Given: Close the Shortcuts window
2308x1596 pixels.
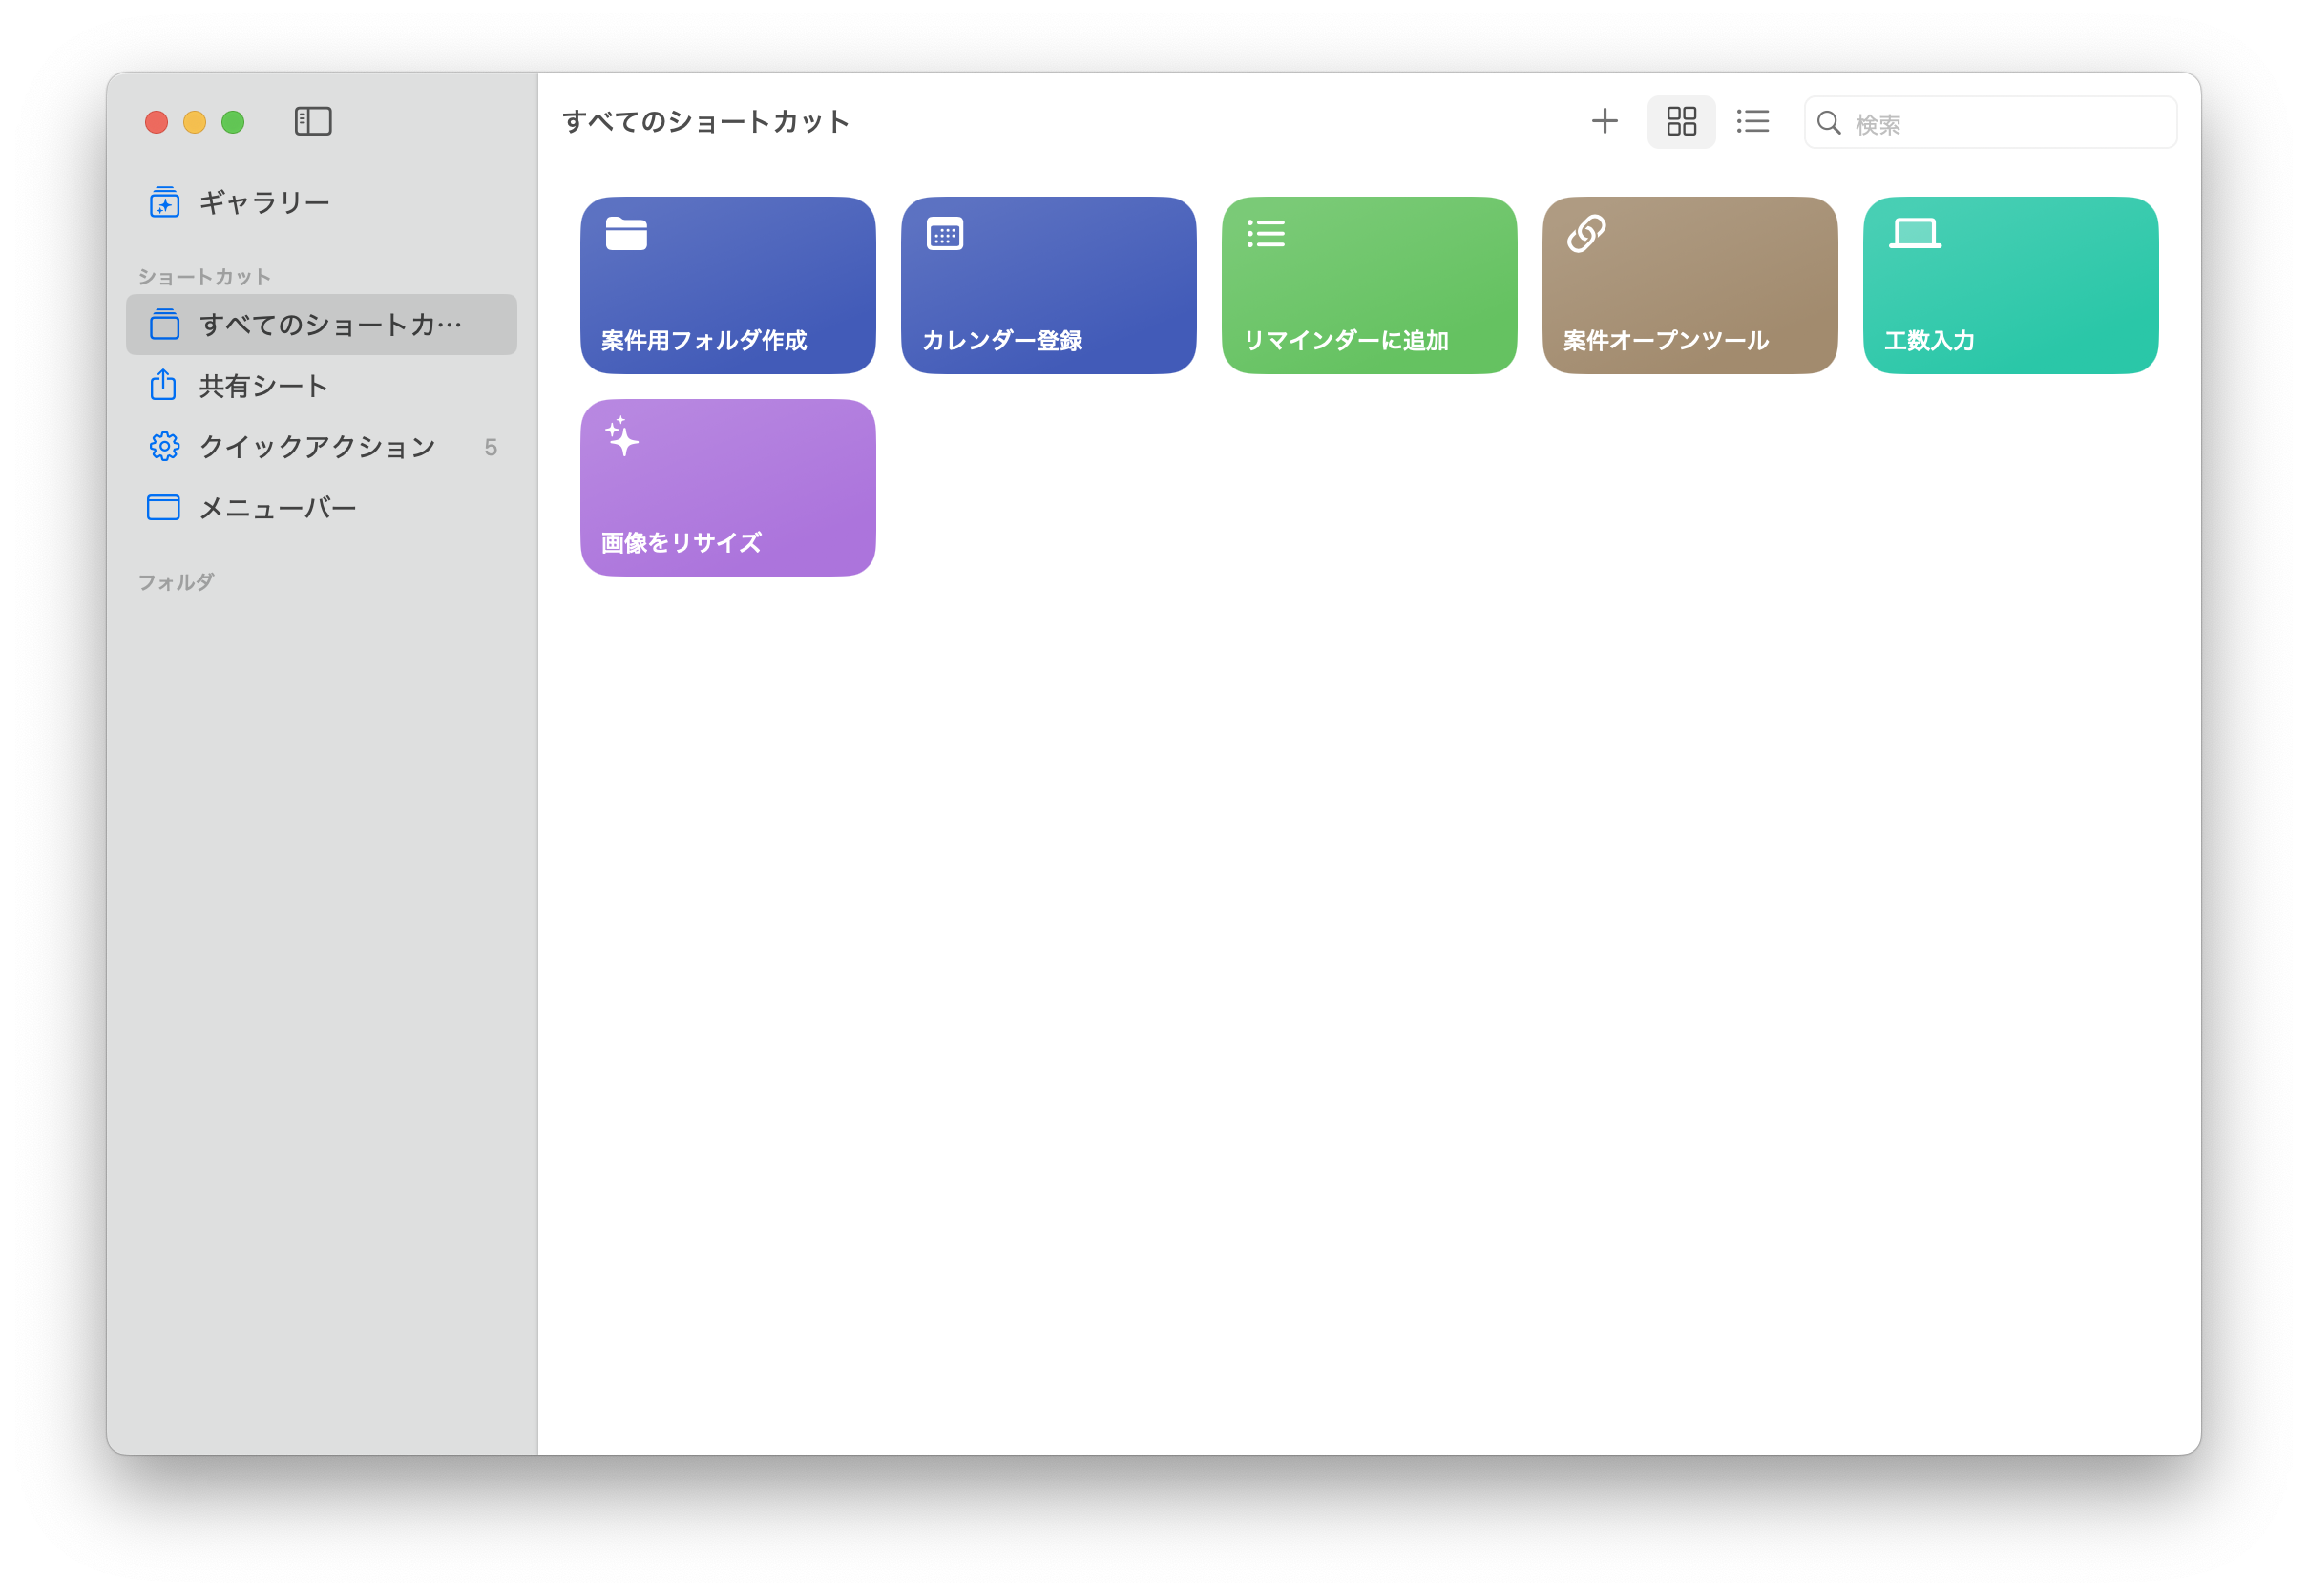Looking at the screenshot, I should 156,122.
